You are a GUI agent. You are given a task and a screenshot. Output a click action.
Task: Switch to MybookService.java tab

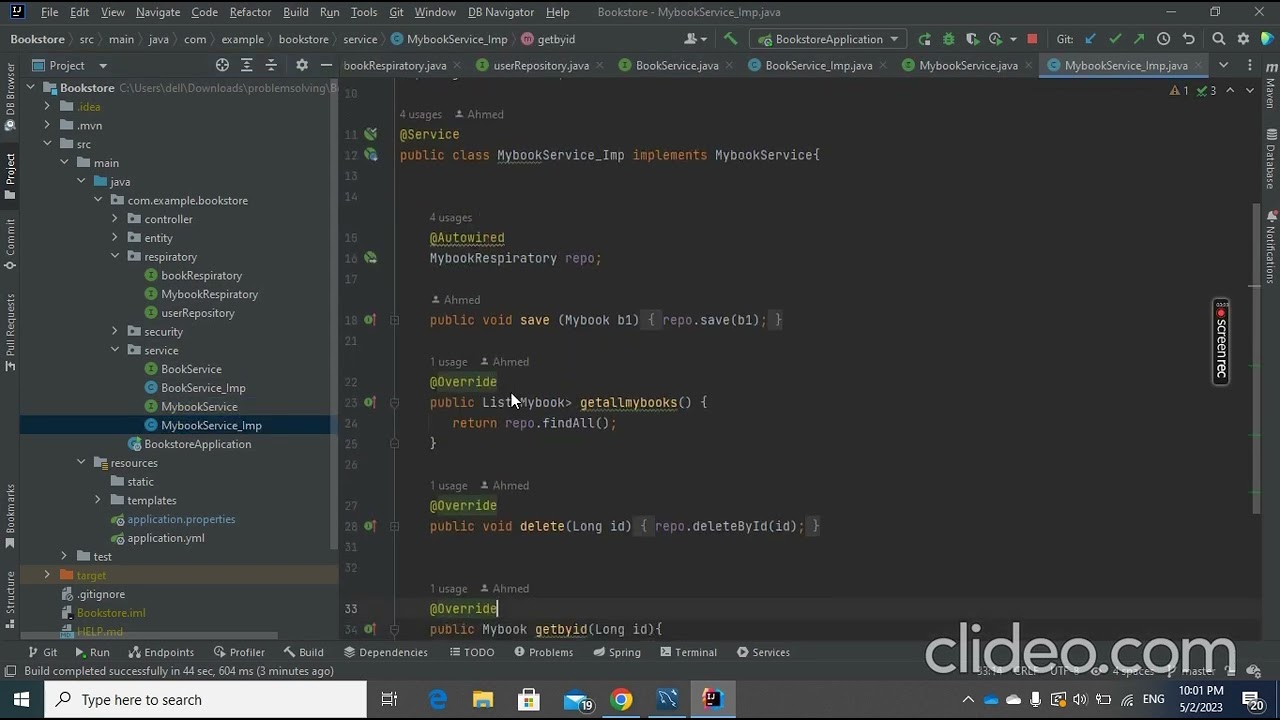968,65
